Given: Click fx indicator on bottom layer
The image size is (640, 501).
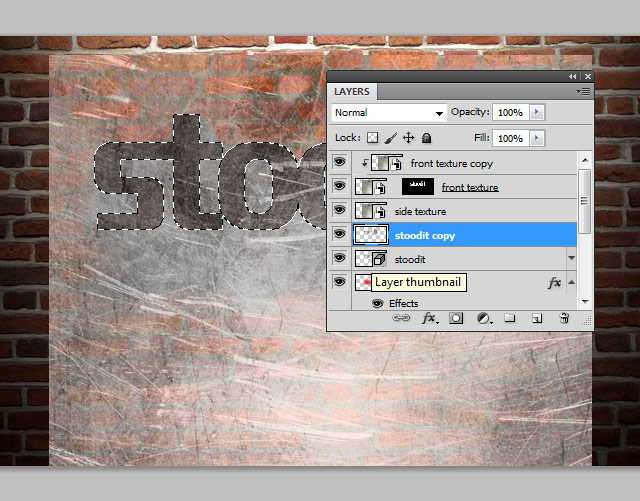Looking at the screenshot, I should point(554,282).
